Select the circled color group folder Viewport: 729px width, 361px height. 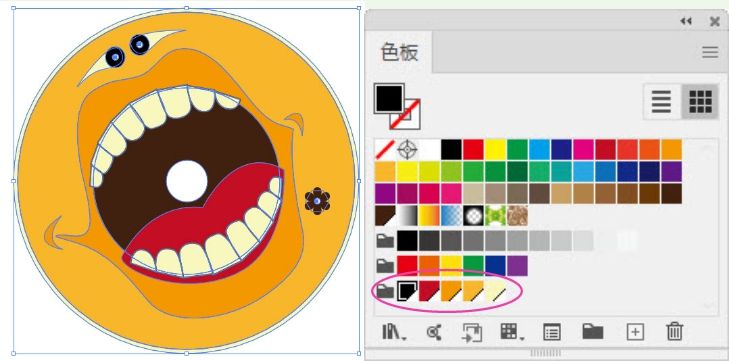tap(385, 292)
